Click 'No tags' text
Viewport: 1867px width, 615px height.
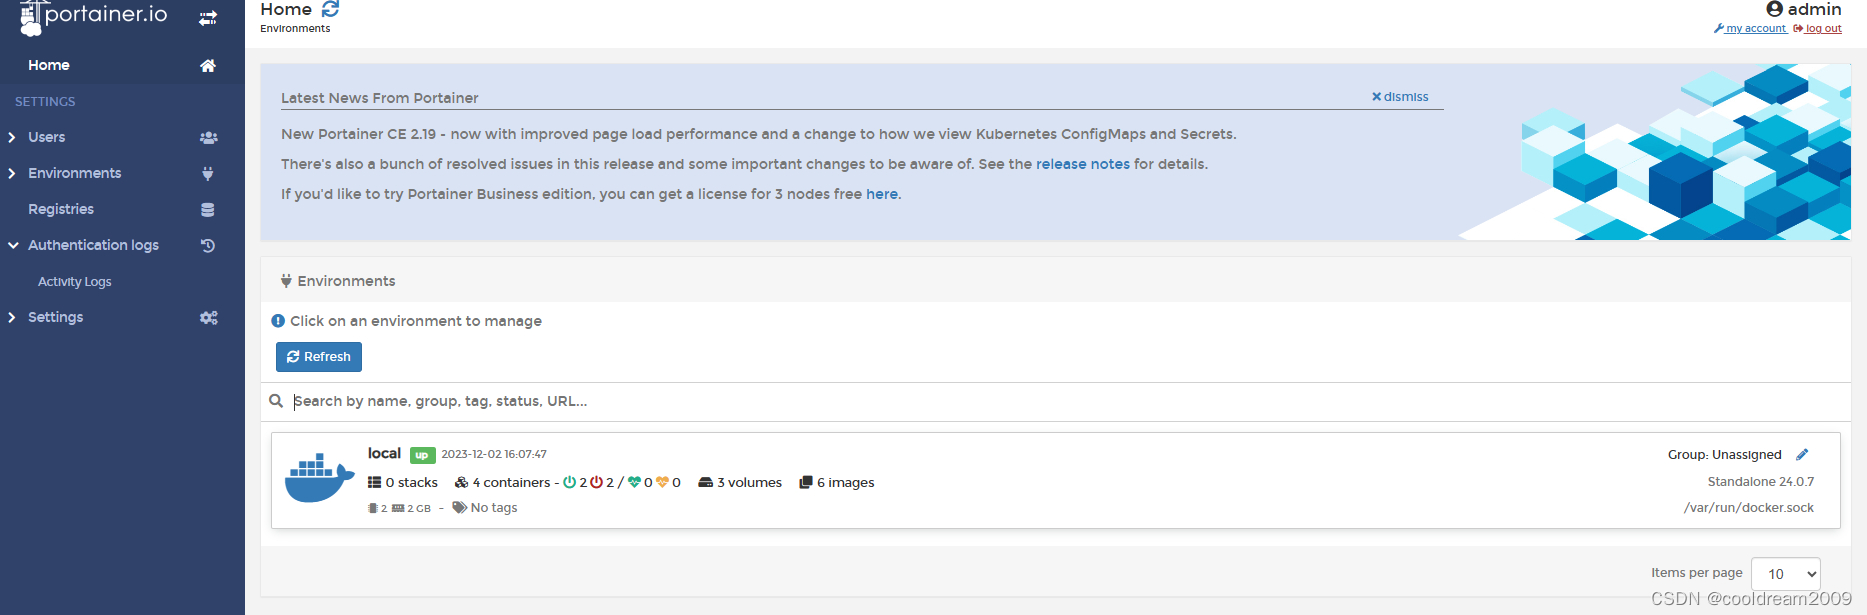coord(494,508)
